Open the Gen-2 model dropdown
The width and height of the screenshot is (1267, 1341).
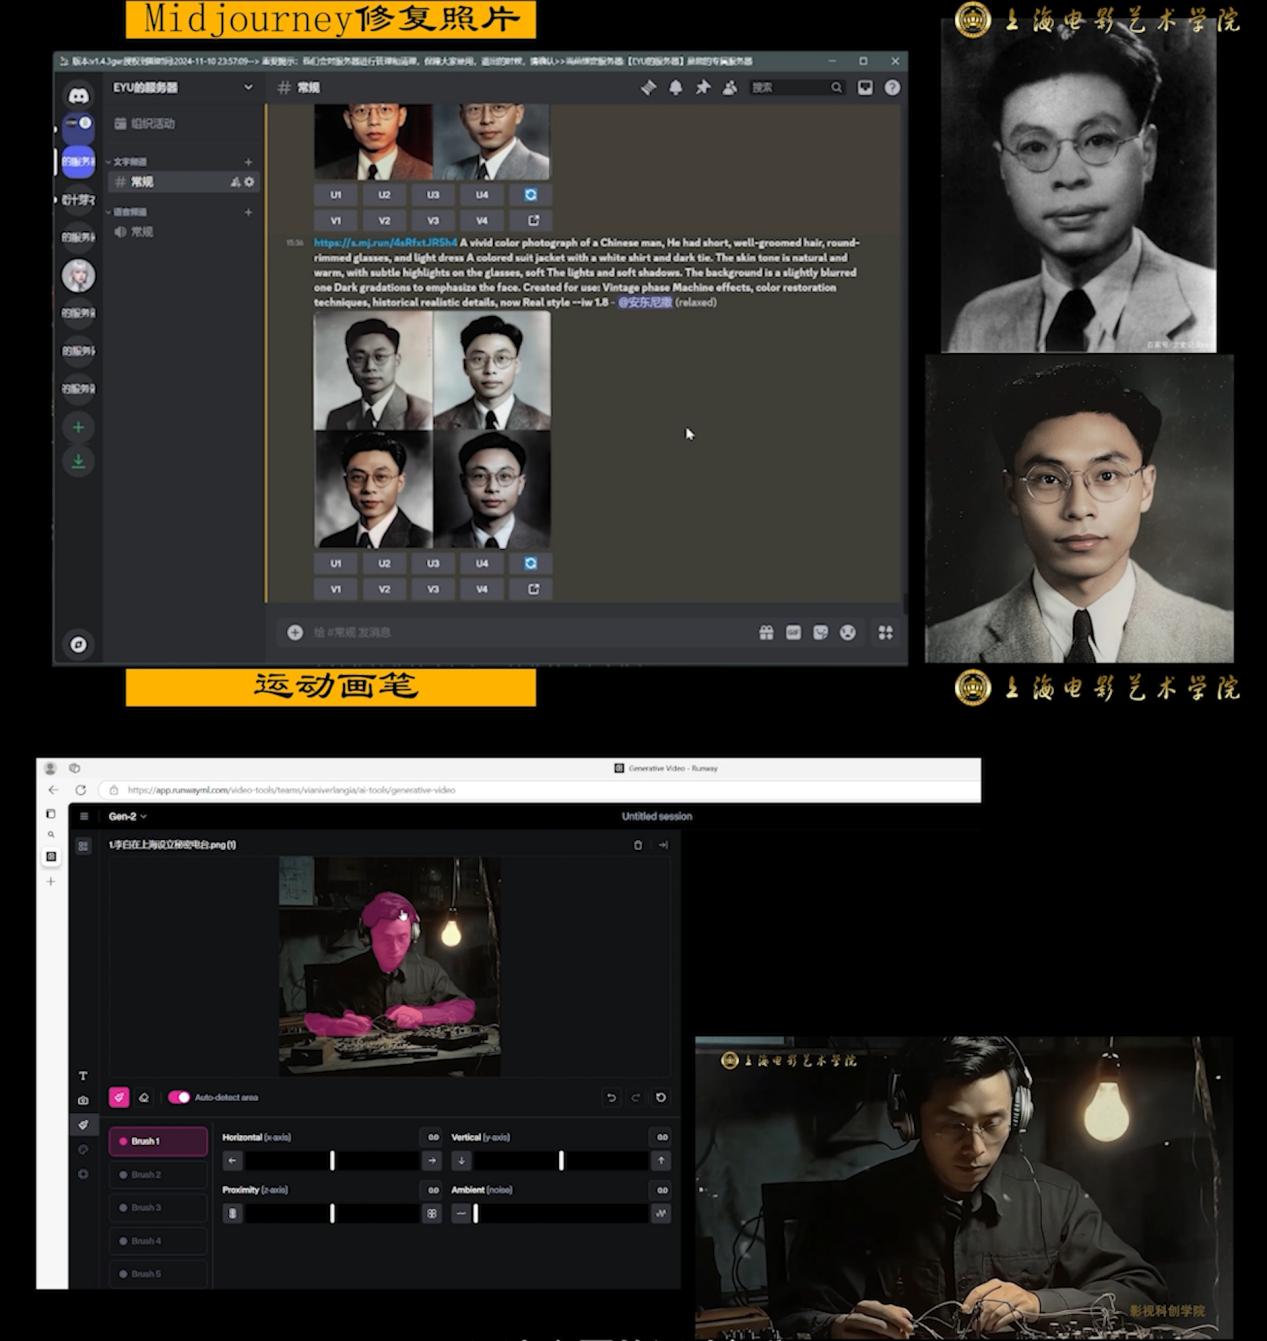click(128, 817)
